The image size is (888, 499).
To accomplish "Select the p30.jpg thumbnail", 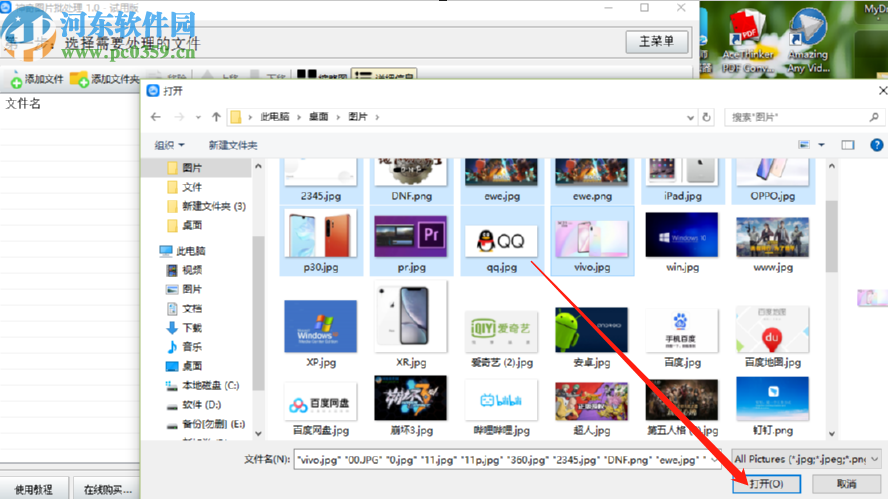I will click(x=321, y=241).
